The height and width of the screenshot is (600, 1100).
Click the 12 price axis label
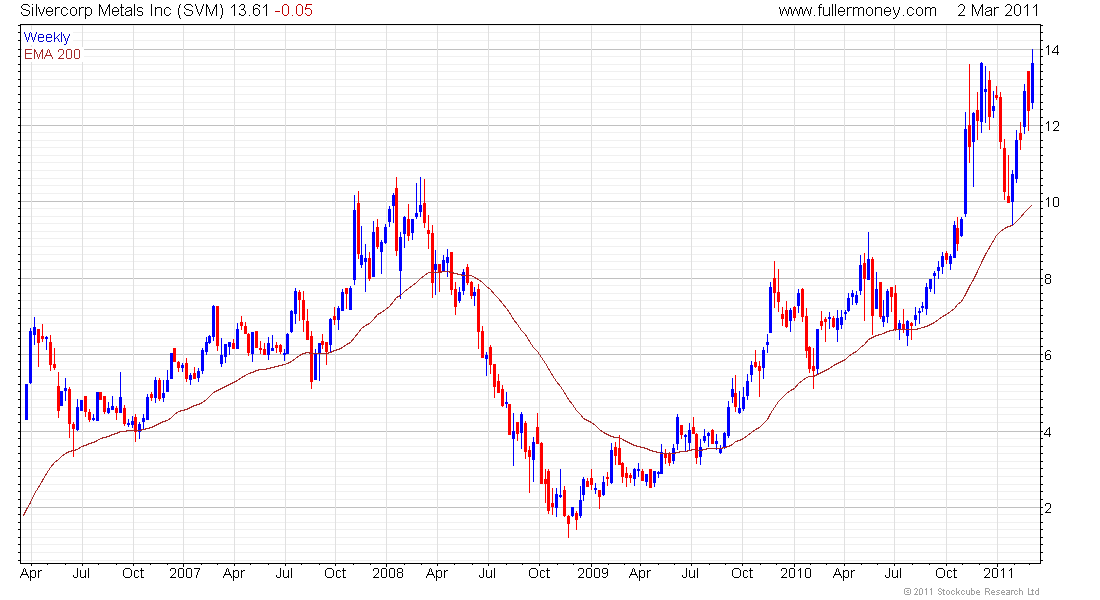click(1052, 126)
